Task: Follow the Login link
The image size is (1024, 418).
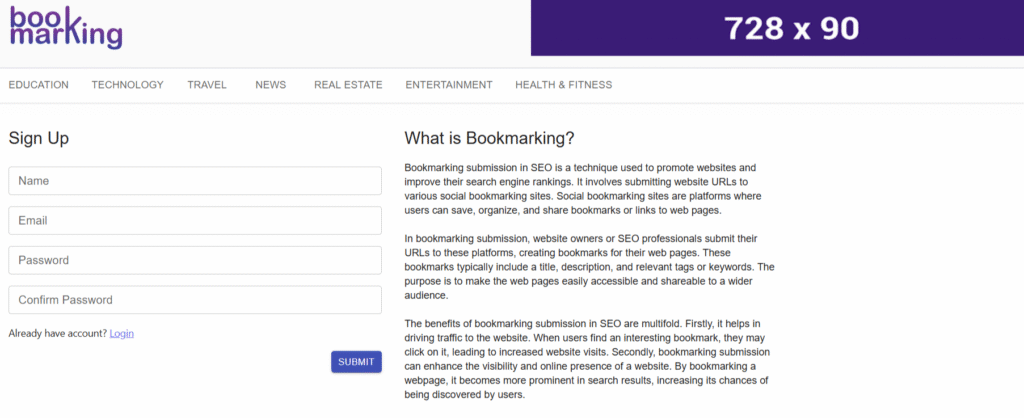Action: point(121,333)
